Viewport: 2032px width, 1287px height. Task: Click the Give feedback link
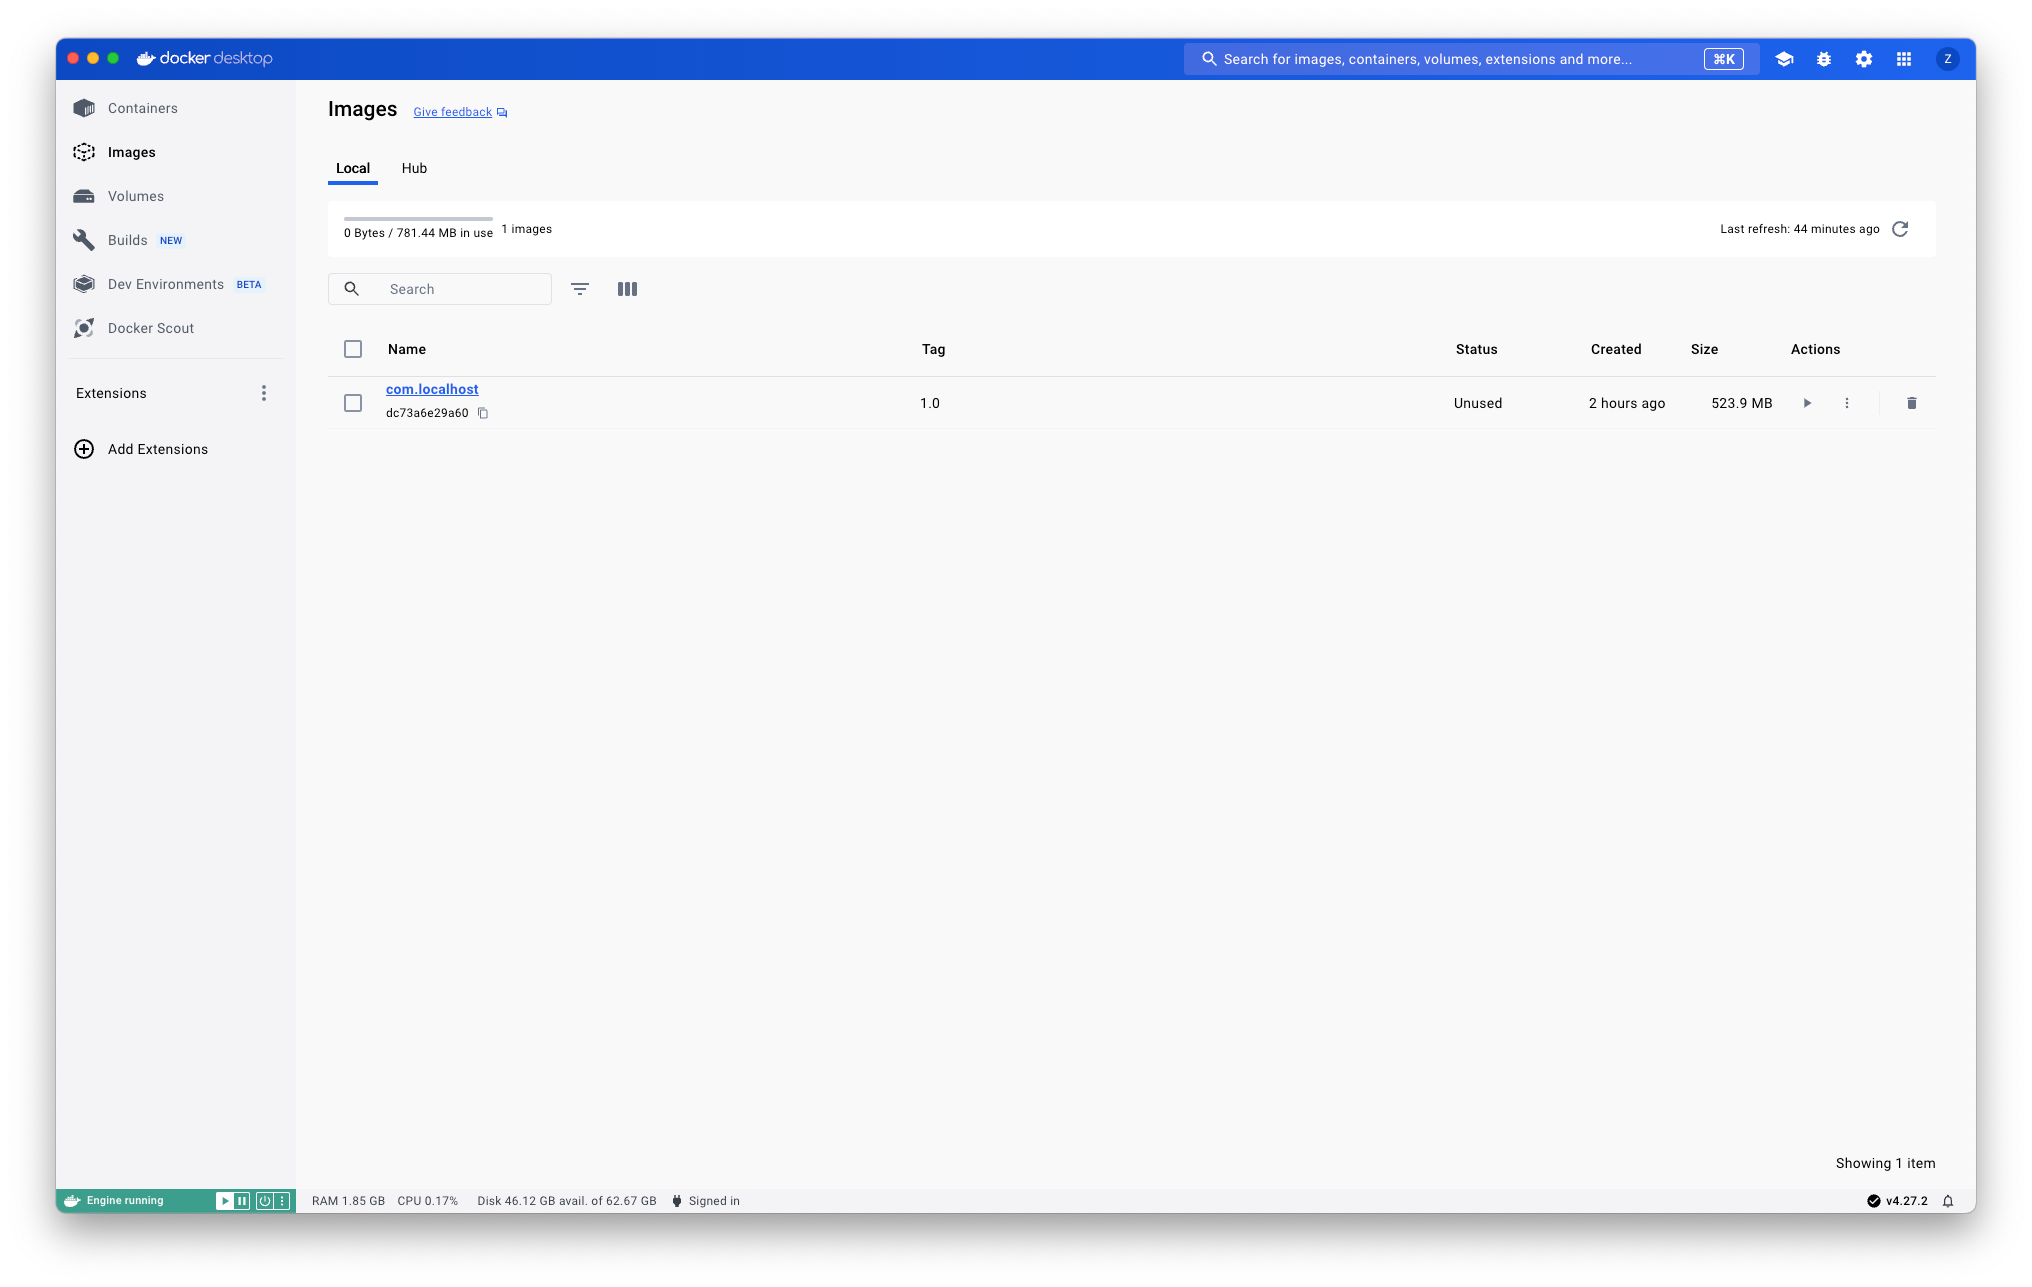tap(453, 112)
